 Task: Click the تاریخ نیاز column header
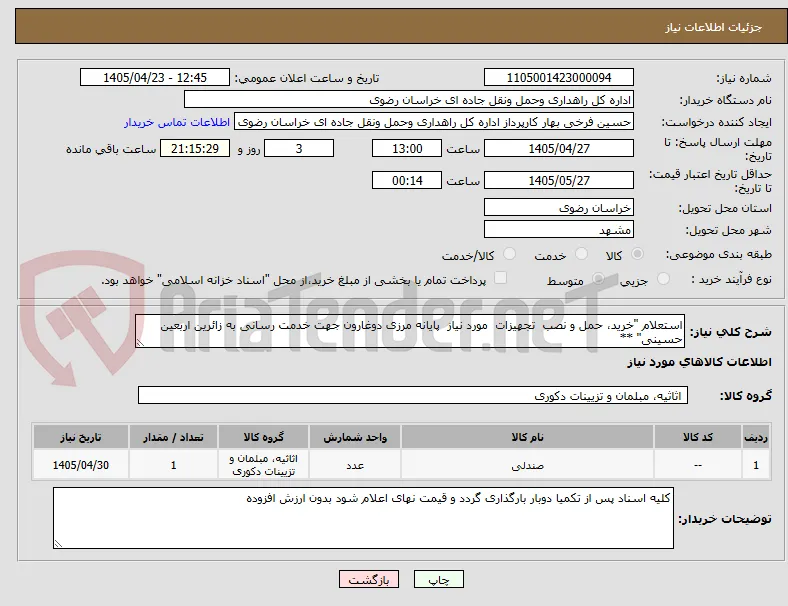tap(81, 437)
